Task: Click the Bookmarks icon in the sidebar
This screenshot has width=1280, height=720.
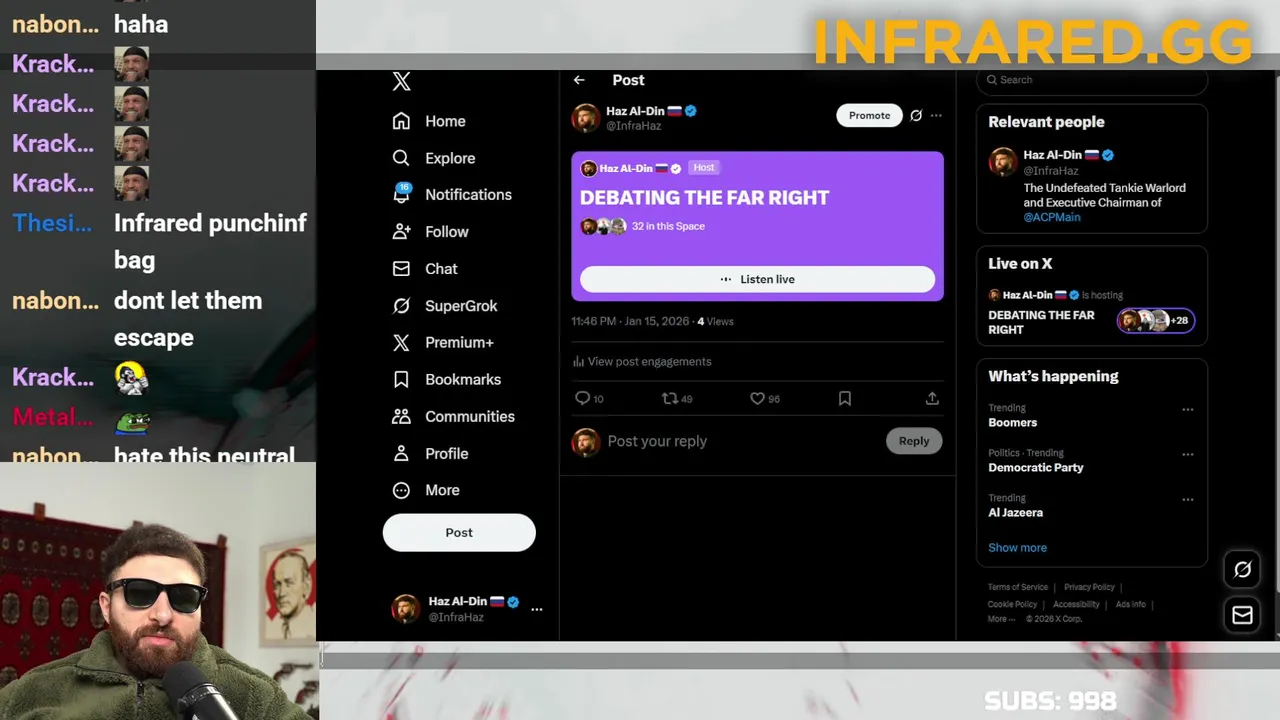Action: pyautogui.click(x=401, y=380)
